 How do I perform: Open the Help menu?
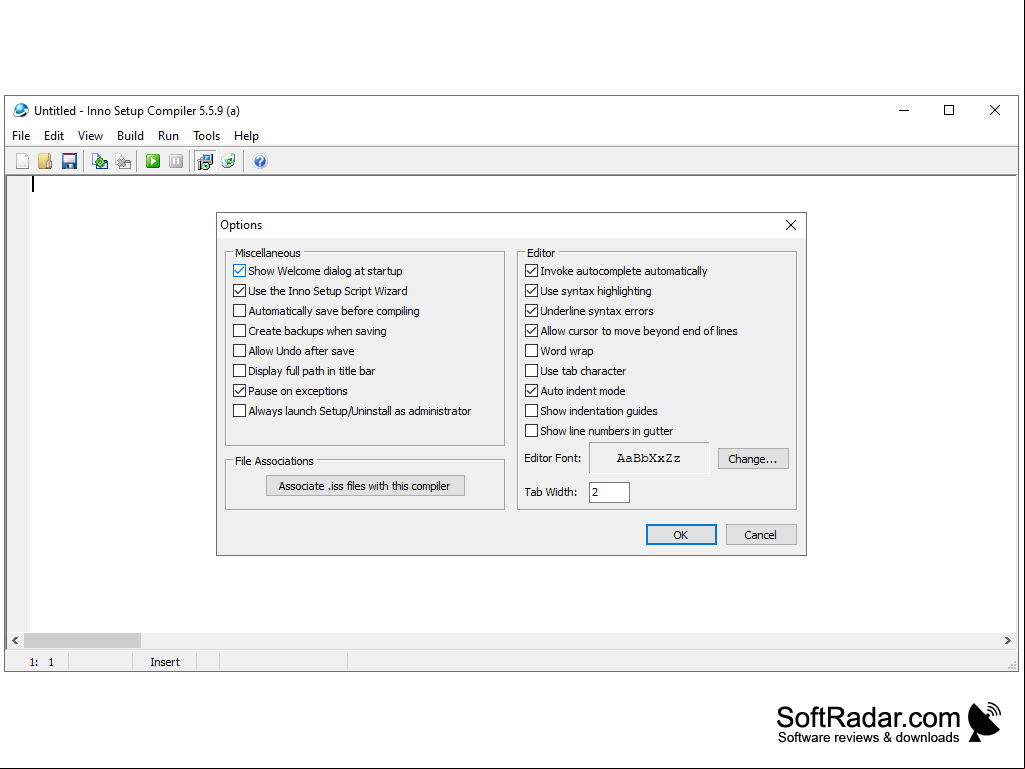pyautogui.click(x=246, y=136)
